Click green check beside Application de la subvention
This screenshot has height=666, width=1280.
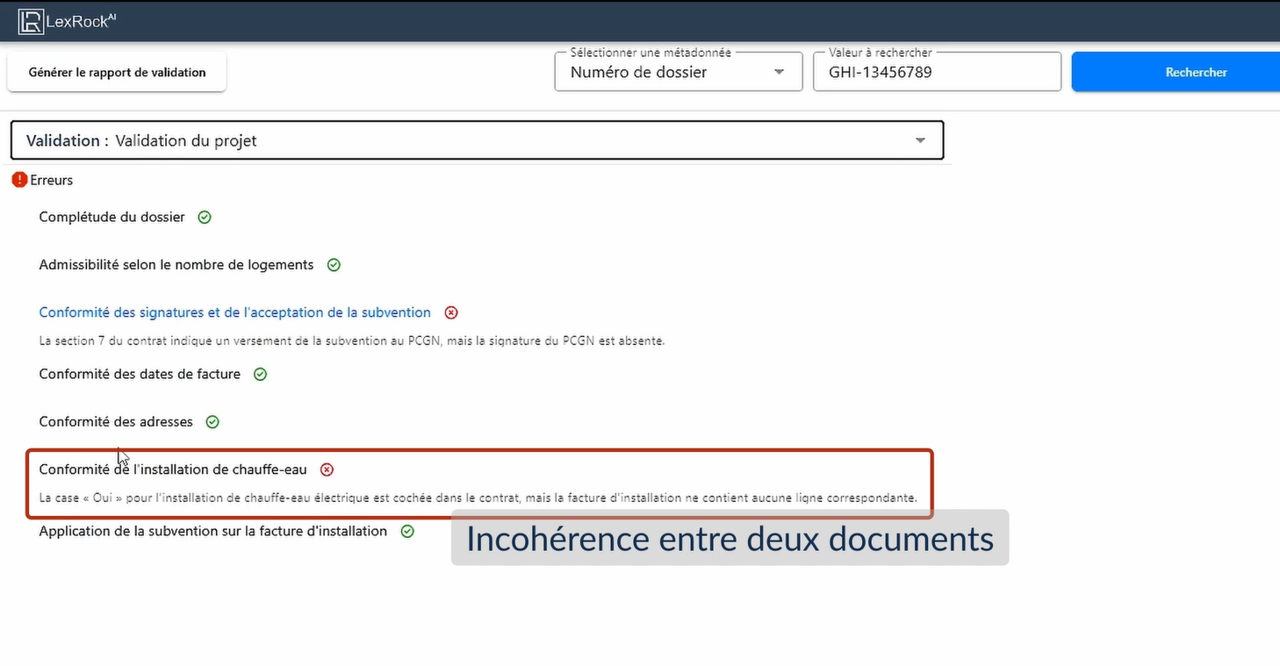tap(407, 532)
